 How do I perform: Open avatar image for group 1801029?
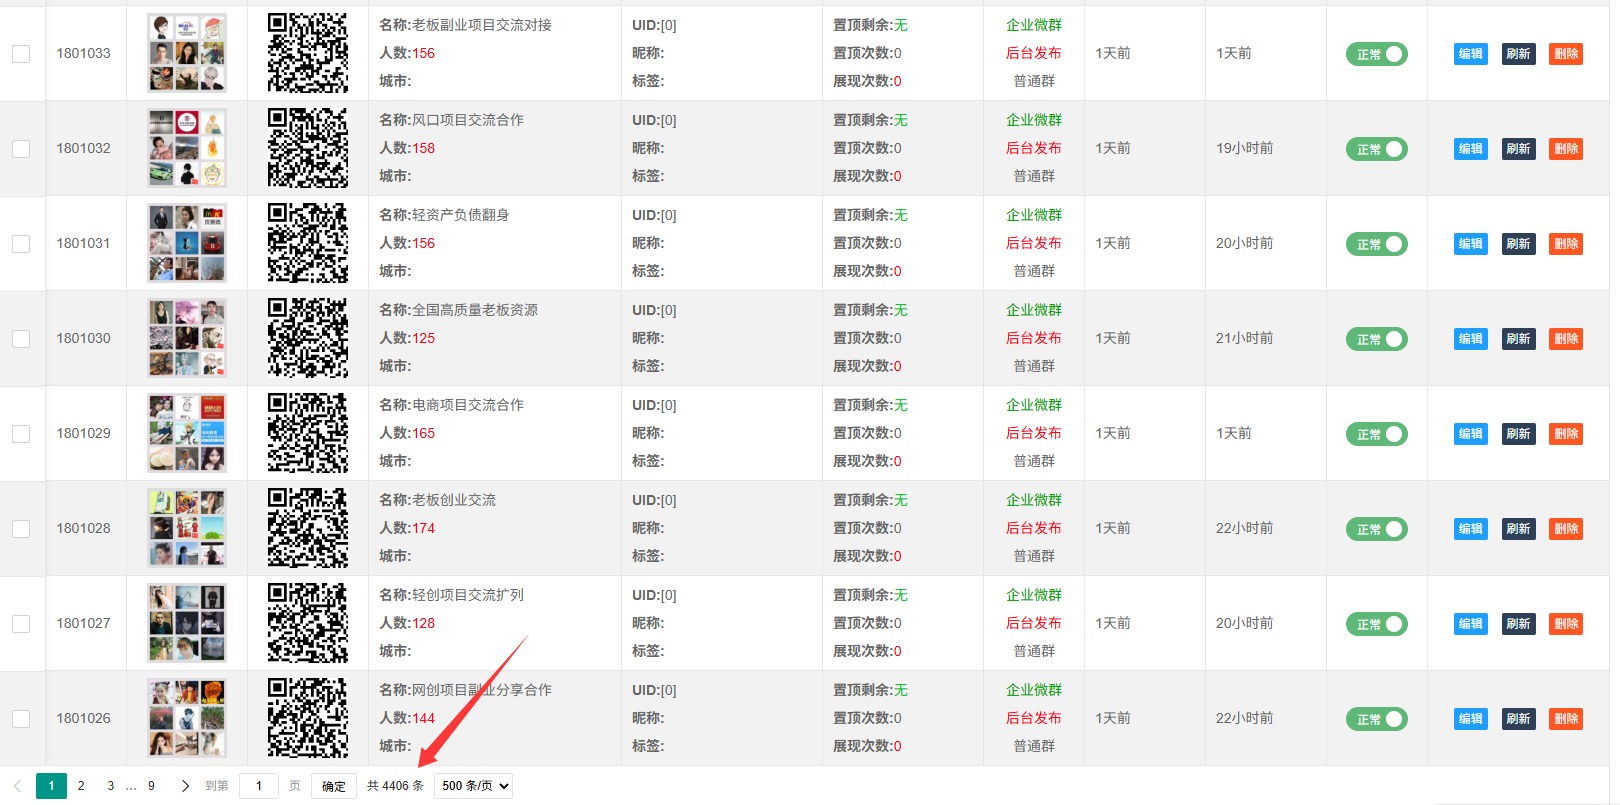click(187, 433)
